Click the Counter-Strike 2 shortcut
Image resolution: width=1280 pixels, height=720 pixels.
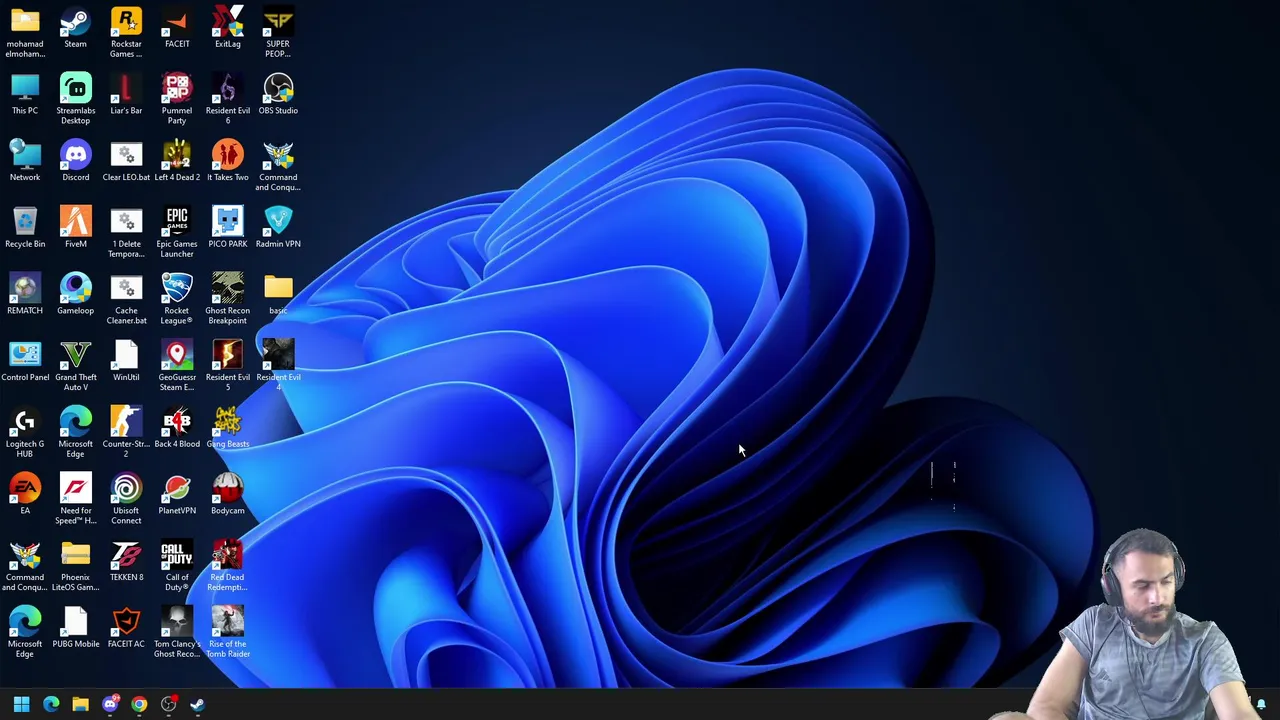coord(126,433)
